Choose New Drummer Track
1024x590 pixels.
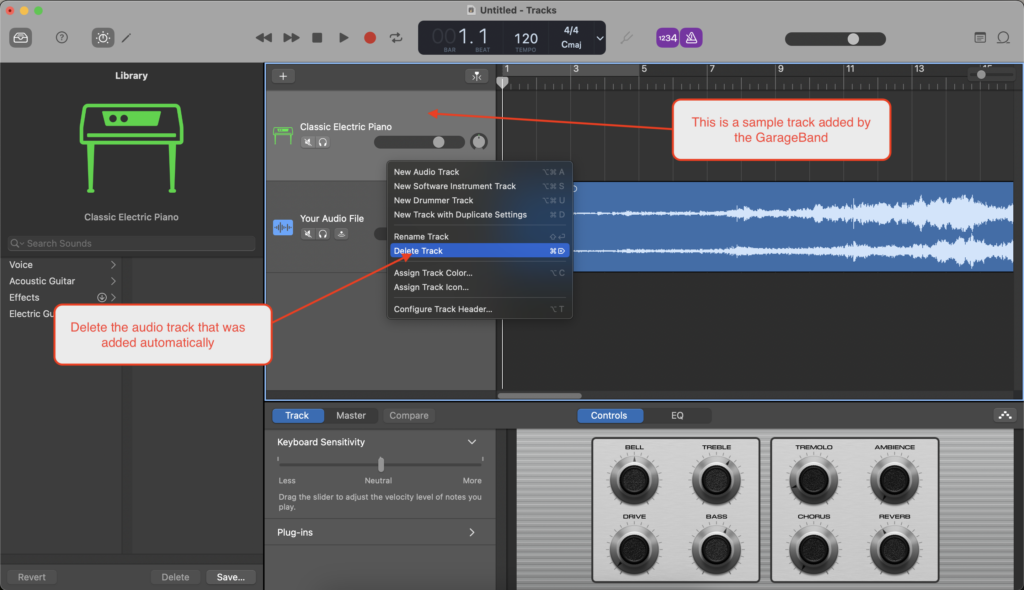[x=479, y=201]
